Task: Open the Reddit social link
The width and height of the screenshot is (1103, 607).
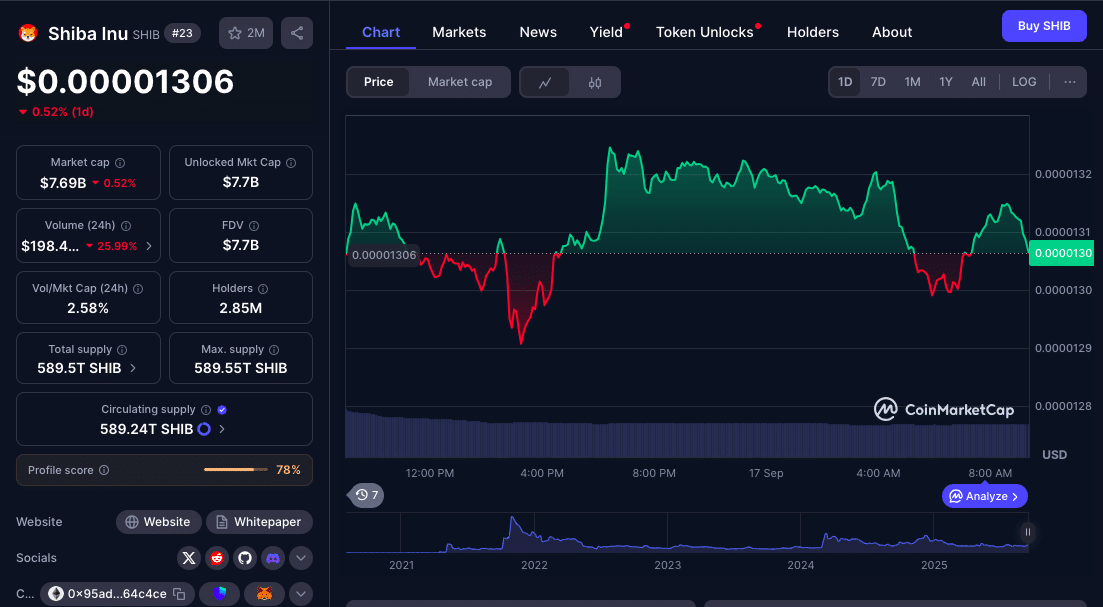Action: 217,558
